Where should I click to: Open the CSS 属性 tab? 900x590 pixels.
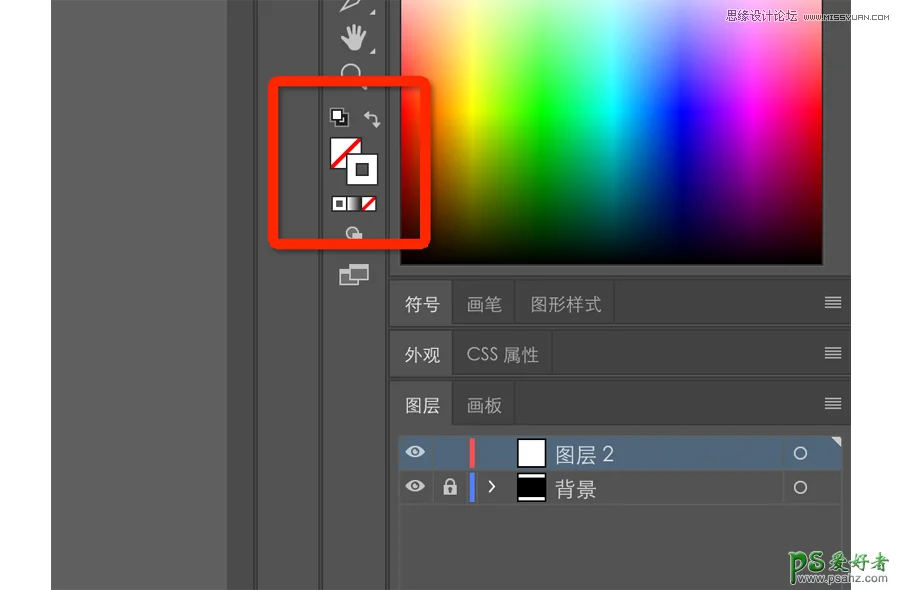pyautogui.click(x=502, y=354)
